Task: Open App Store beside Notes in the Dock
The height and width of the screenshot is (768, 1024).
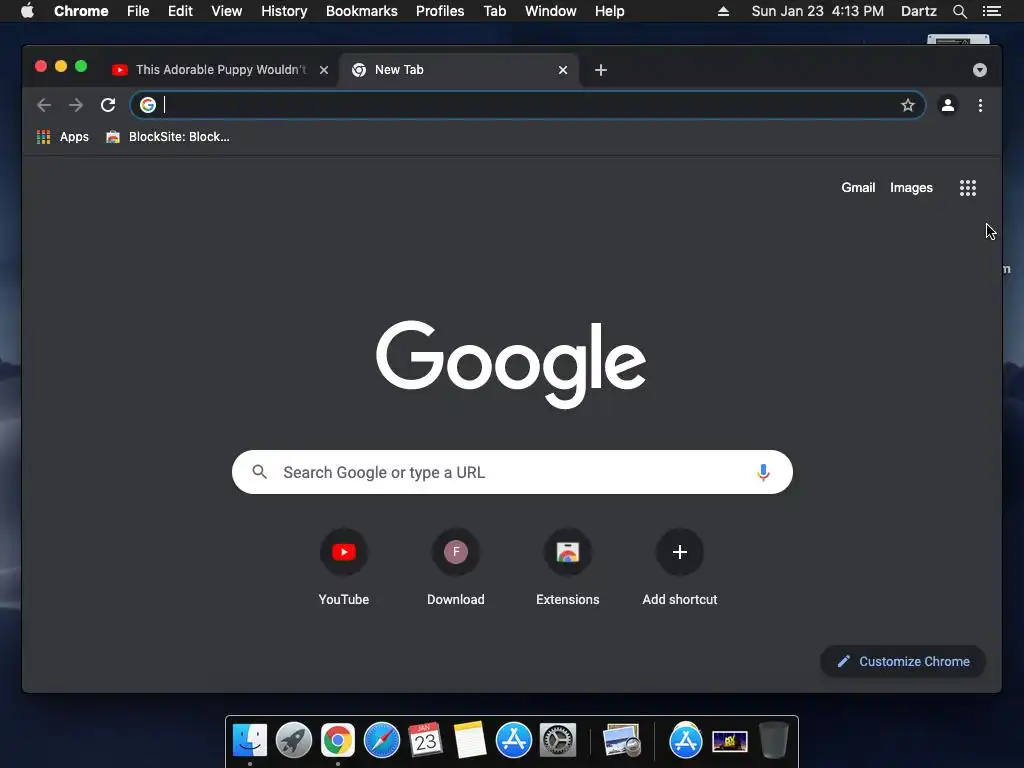Action: tap(513, 741)
